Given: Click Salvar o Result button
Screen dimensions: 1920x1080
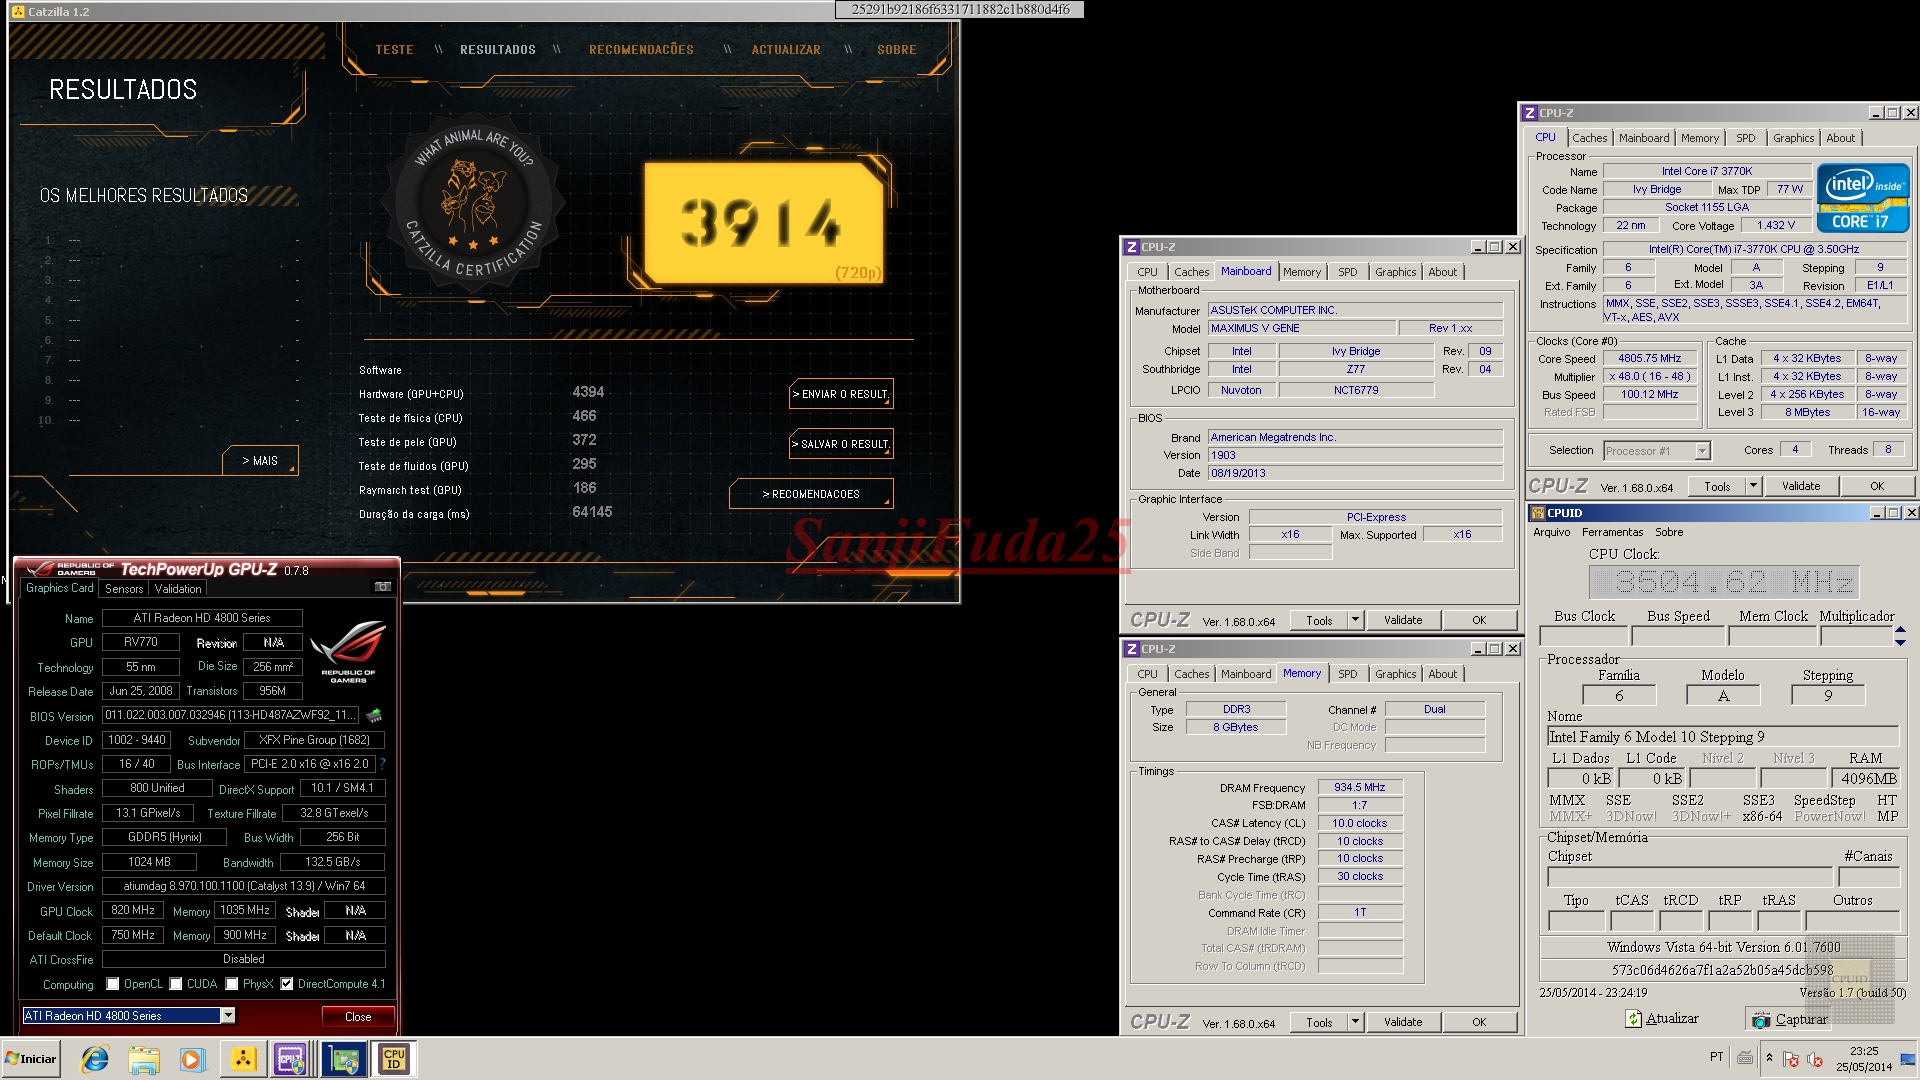Looking at the screenshot, I should pos(841,444).
